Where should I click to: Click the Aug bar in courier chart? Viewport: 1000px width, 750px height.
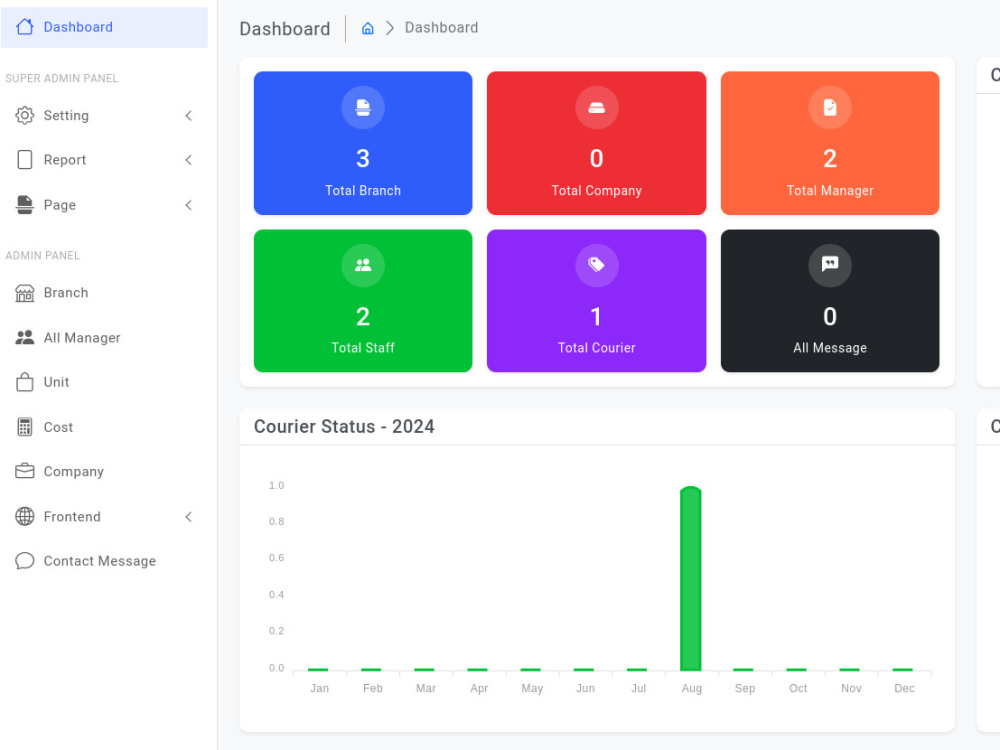pos(691,578)
